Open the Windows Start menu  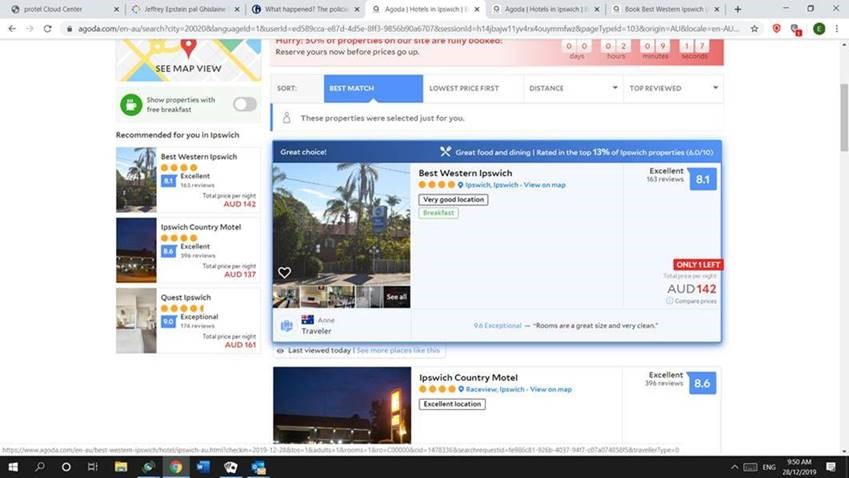pos(13,467)
